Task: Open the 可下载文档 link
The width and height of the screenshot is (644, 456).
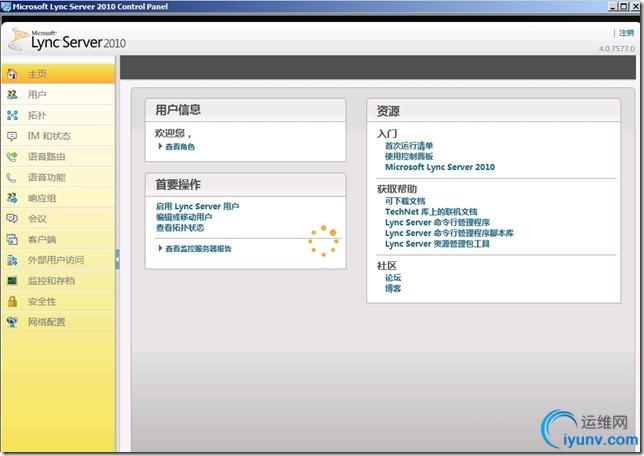Action: (405, 201)
